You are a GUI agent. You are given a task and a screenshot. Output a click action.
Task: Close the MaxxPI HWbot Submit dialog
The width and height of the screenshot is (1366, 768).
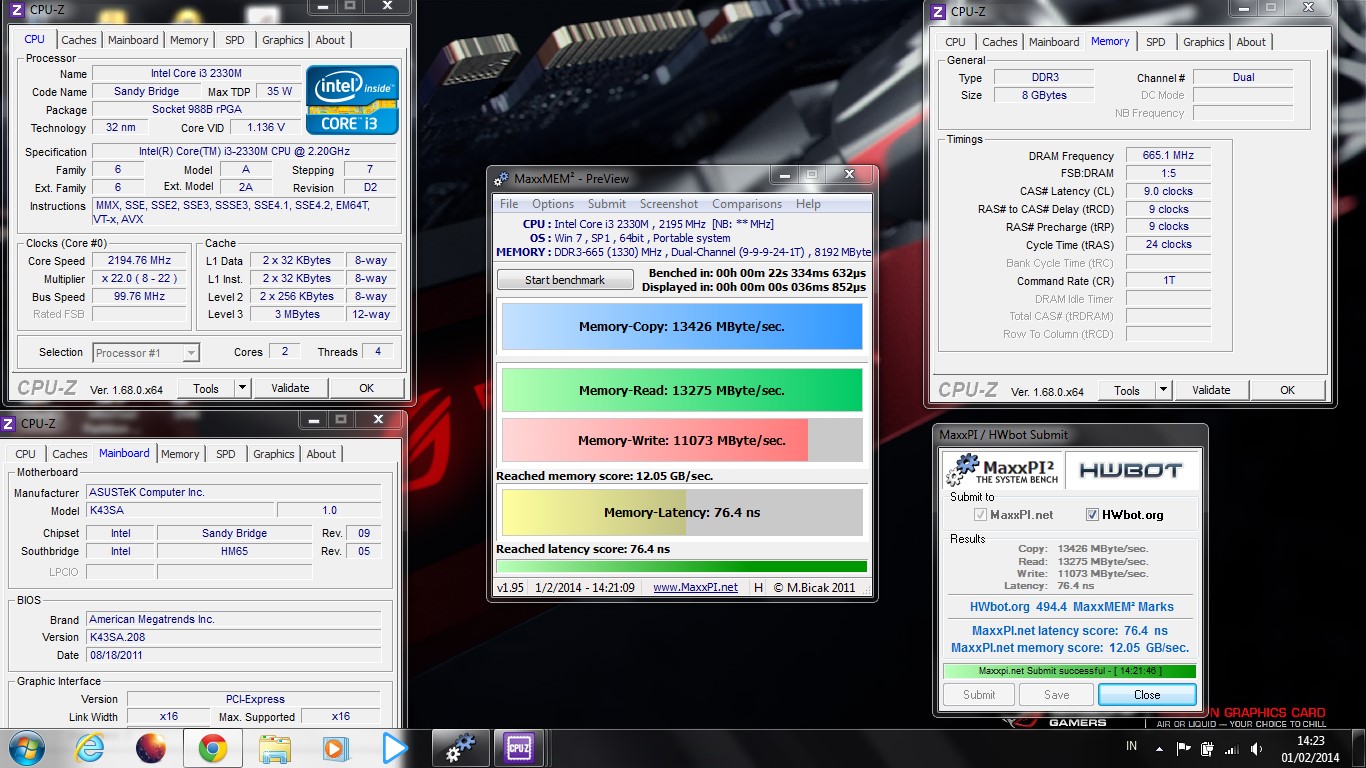(x=1147, y=695)
